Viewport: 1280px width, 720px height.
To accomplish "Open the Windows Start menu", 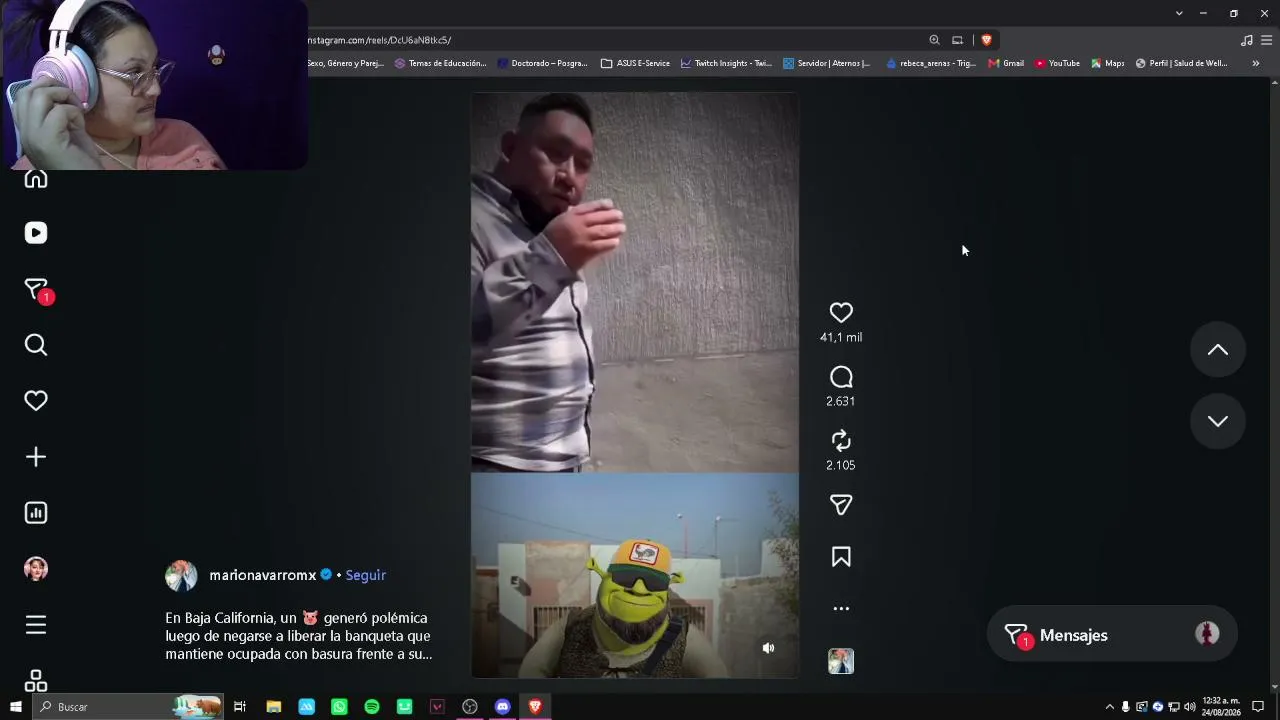I will click(15, 707).
